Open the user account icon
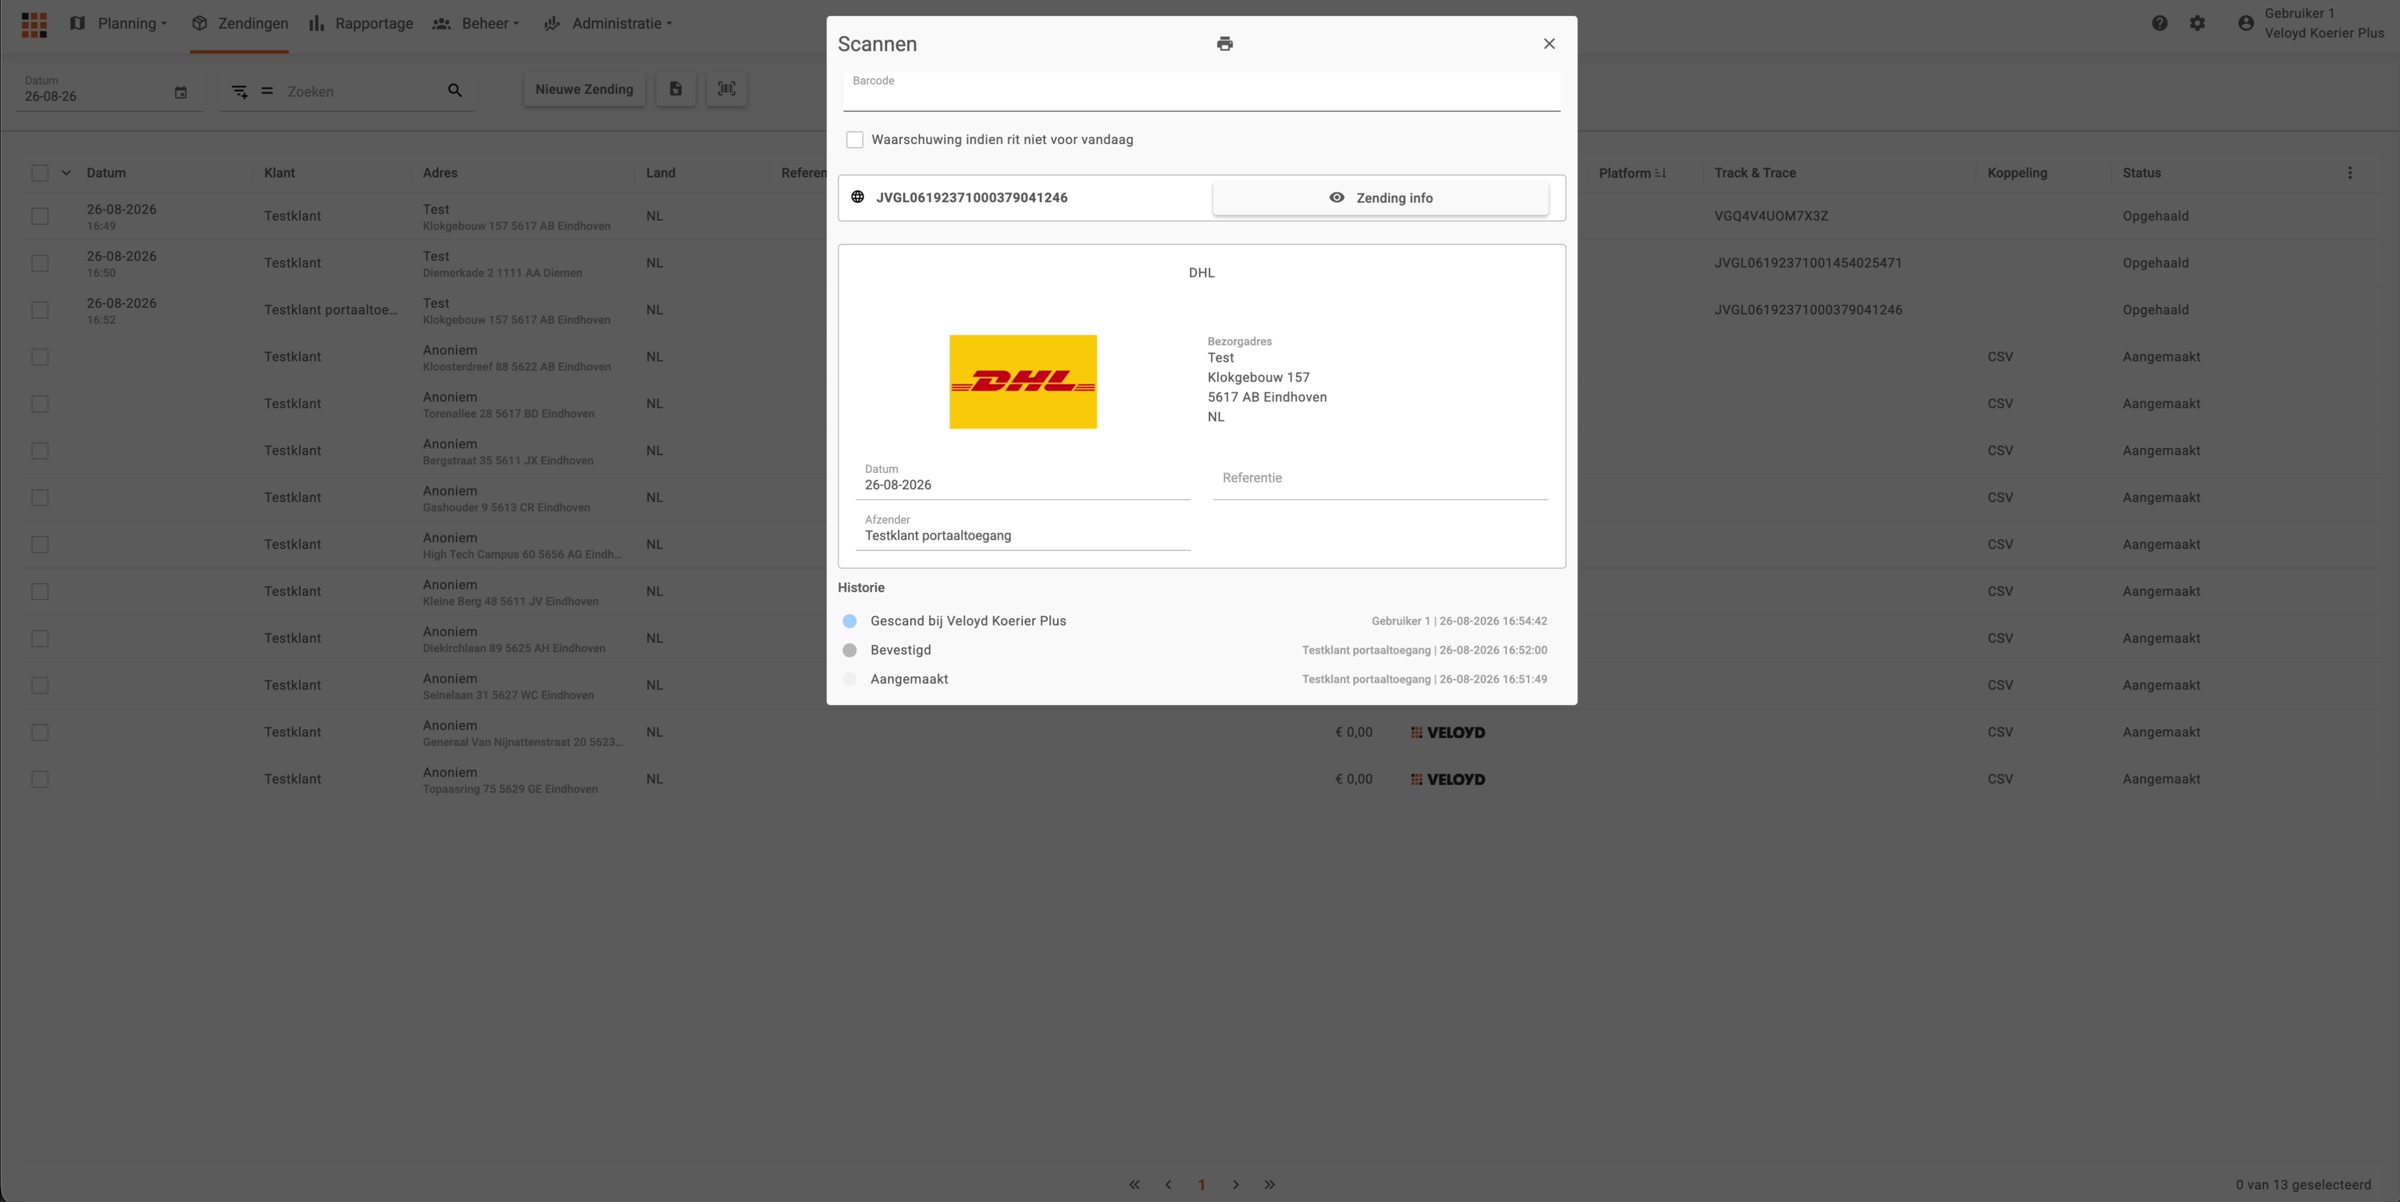This screenshot has height=1202, width=2400. [x=2246, y=23]
